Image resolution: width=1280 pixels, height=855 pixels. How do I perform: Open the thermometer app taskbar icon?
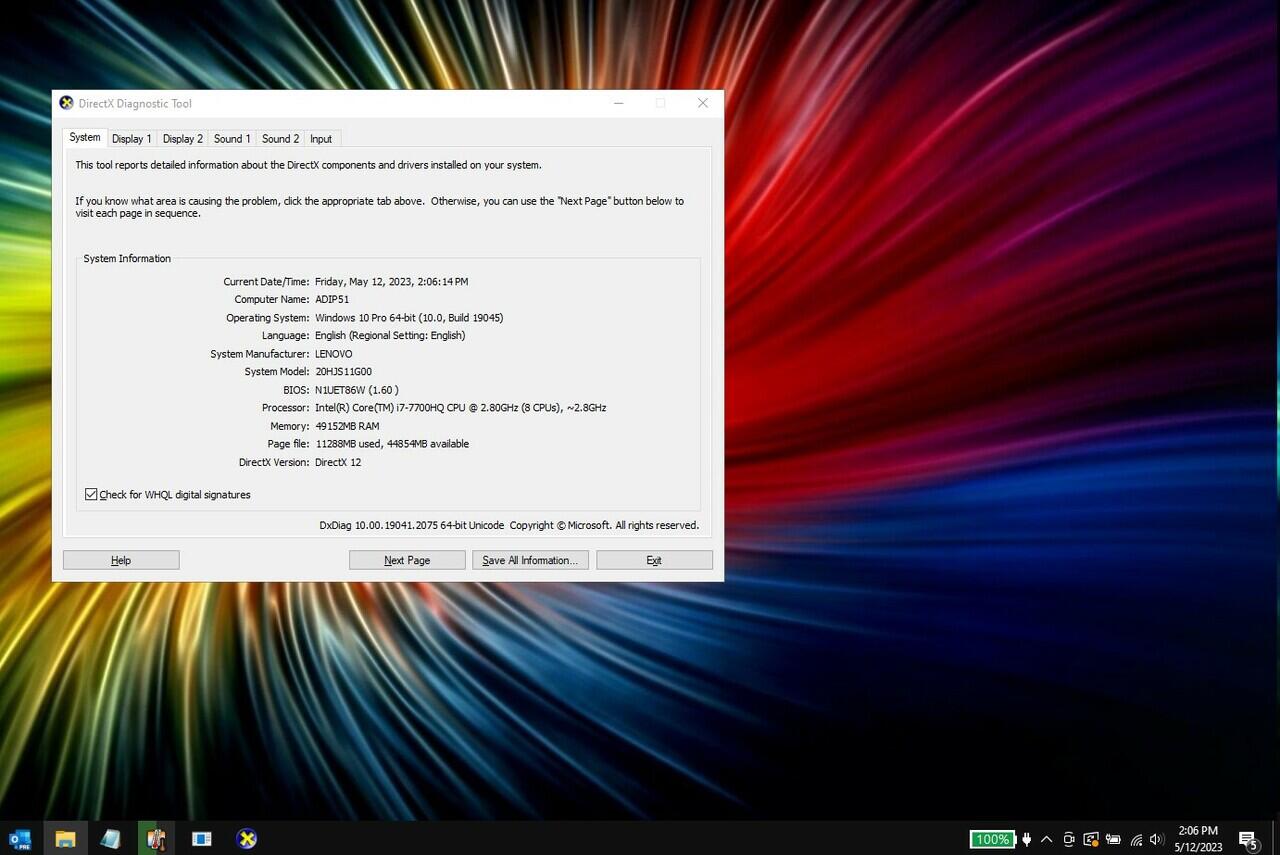tap(156, 839)
